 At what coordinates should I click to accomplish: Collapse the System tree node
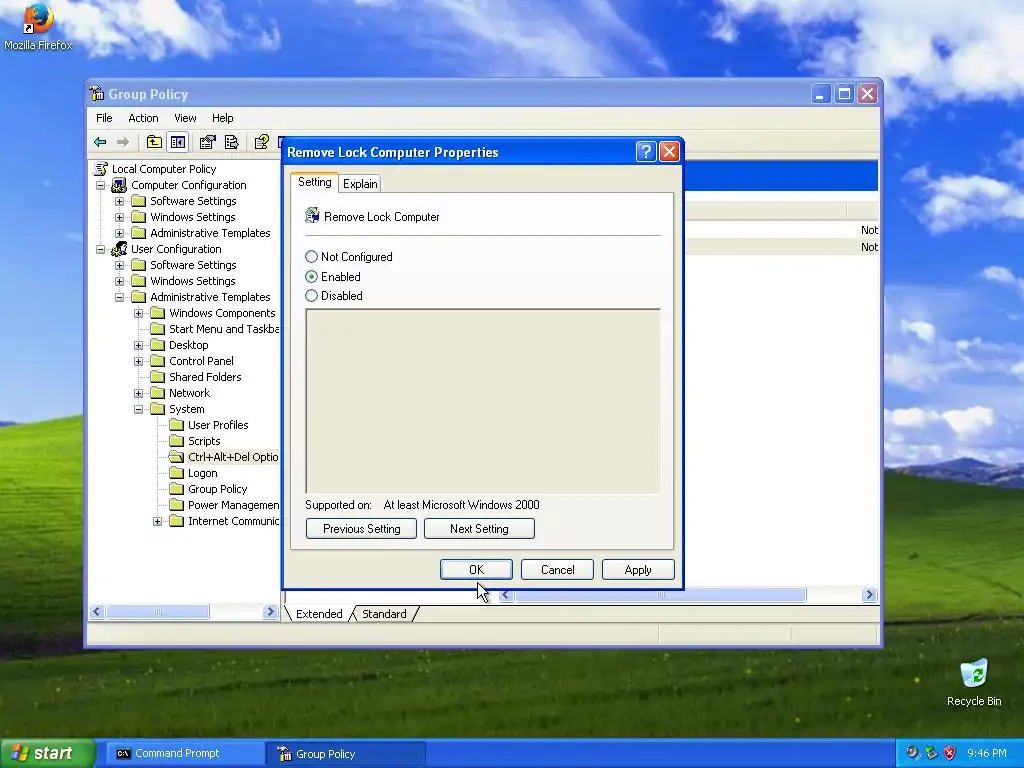[x=138, y=409]
